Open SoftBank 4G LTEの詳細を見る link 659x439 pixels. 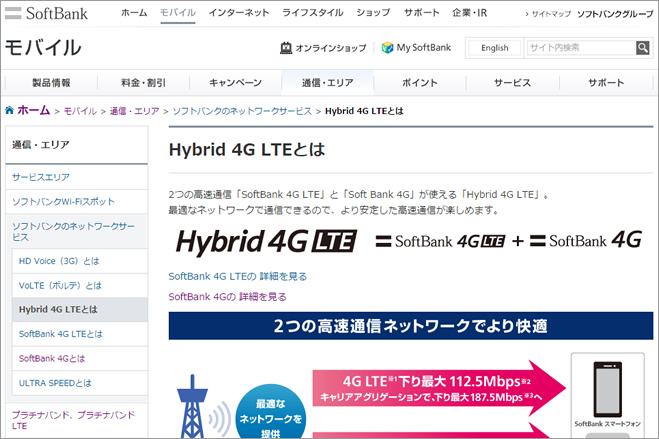click(x=237, y=276)
